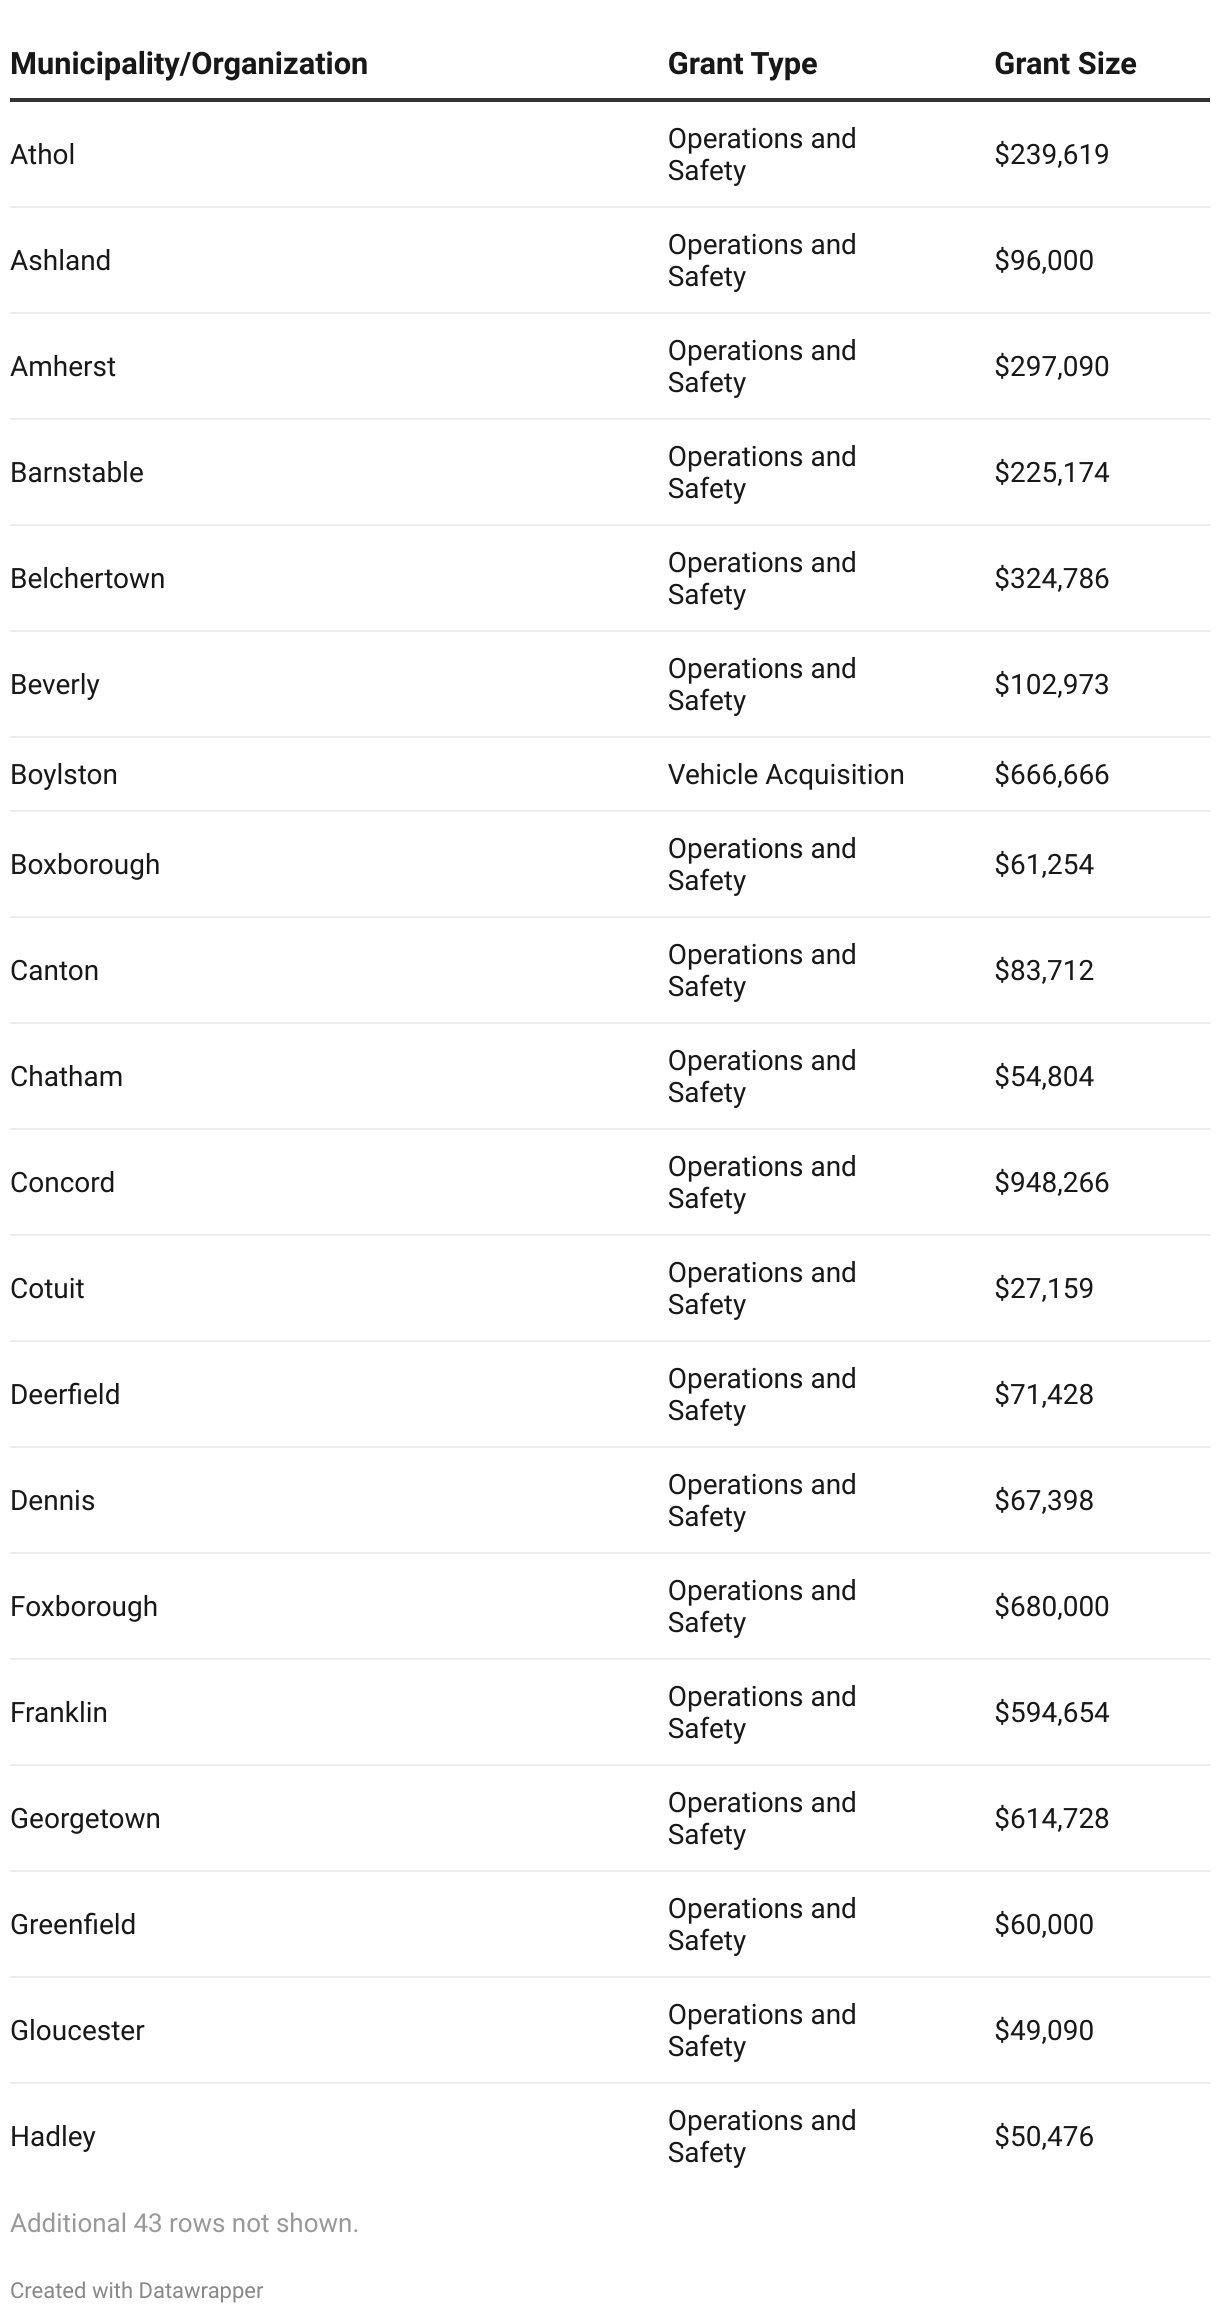Click the Additional 43 rows not shown note
The height and width of the screenshot is (2314, 1220).
[x=184, y=2223]
